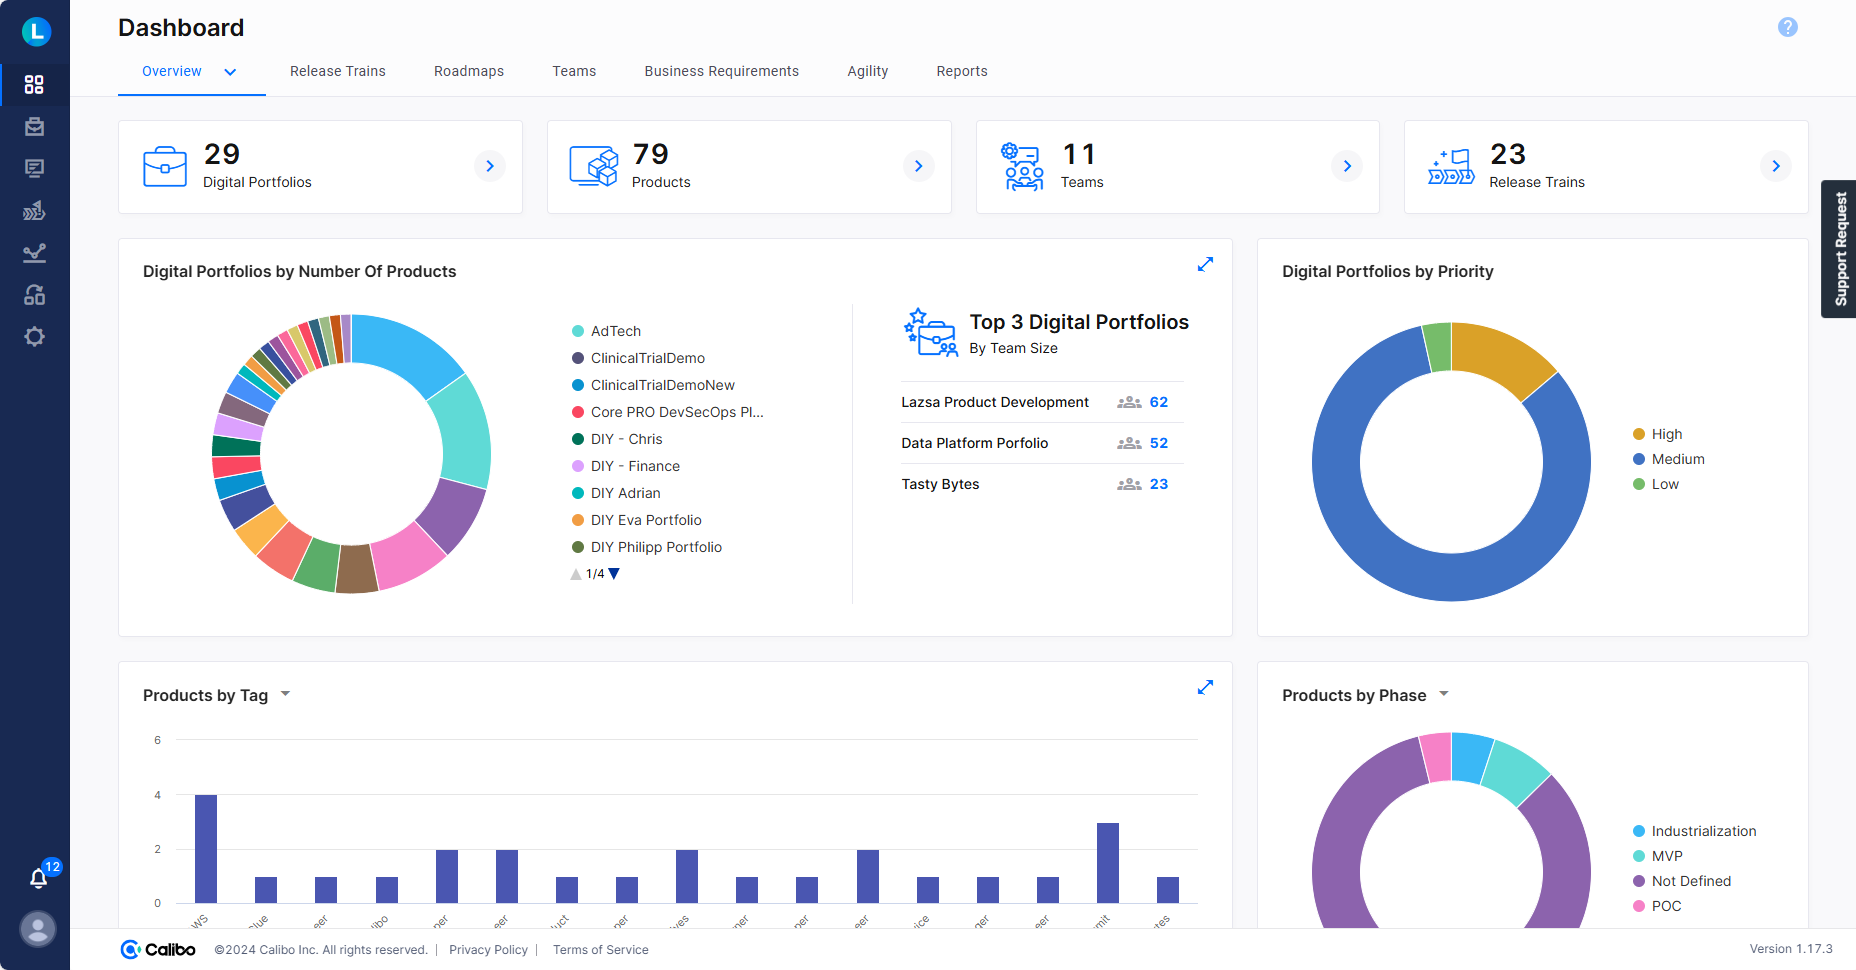Screen dimensions: 1856x970
Task: Open the Products by Tag dropdown arrow
Action: (x=285, y=693)
